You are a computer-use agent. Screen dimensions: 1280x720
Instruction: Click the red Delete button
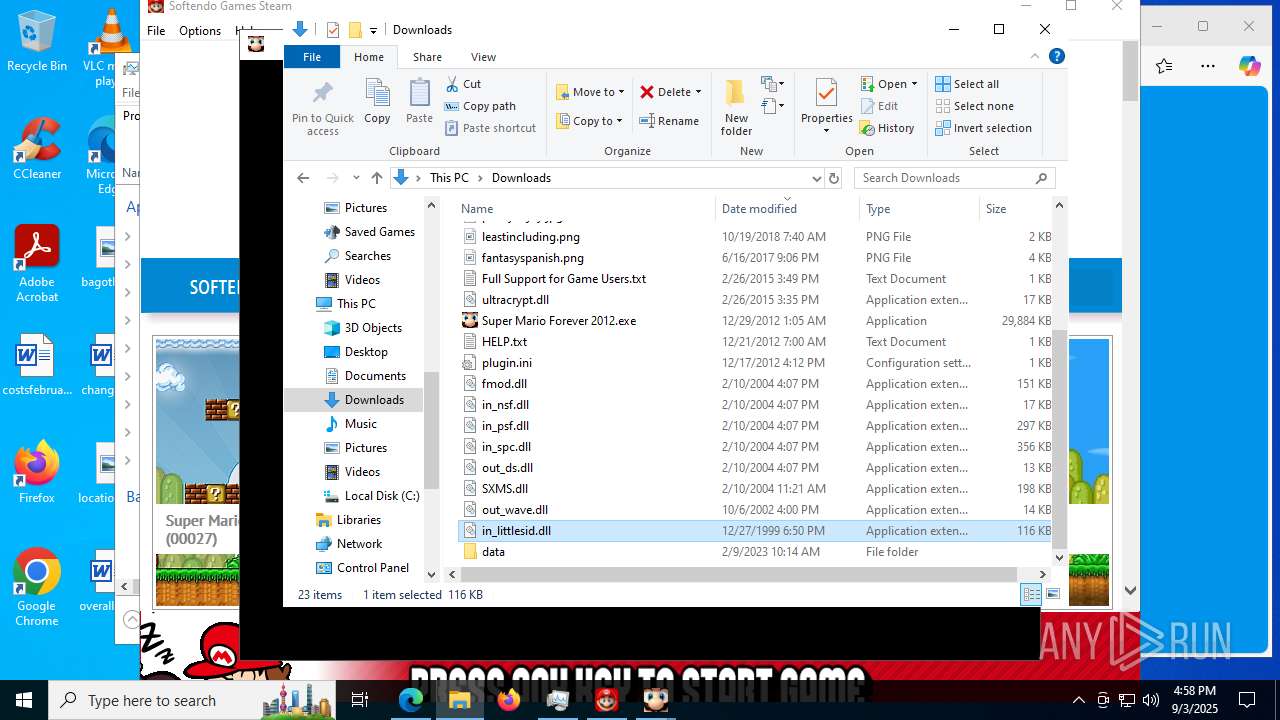(665, 92)
